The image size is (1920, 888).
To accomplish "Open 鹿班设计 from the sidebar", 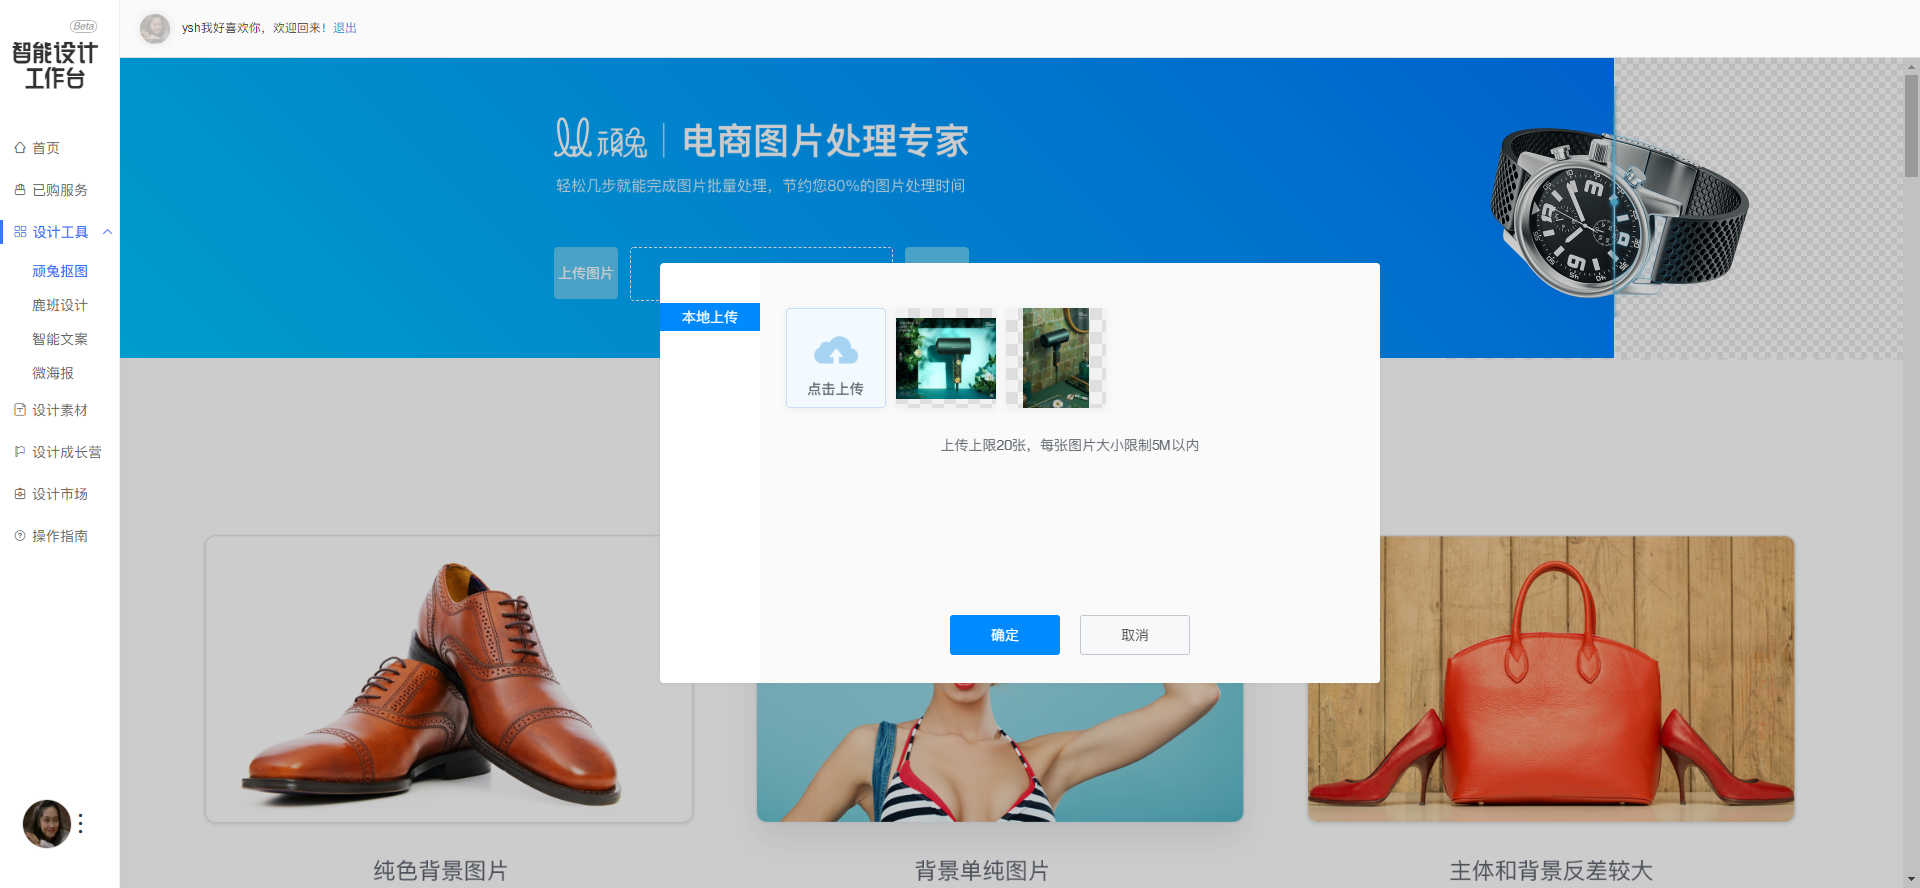I will click(x=60, y=305).
